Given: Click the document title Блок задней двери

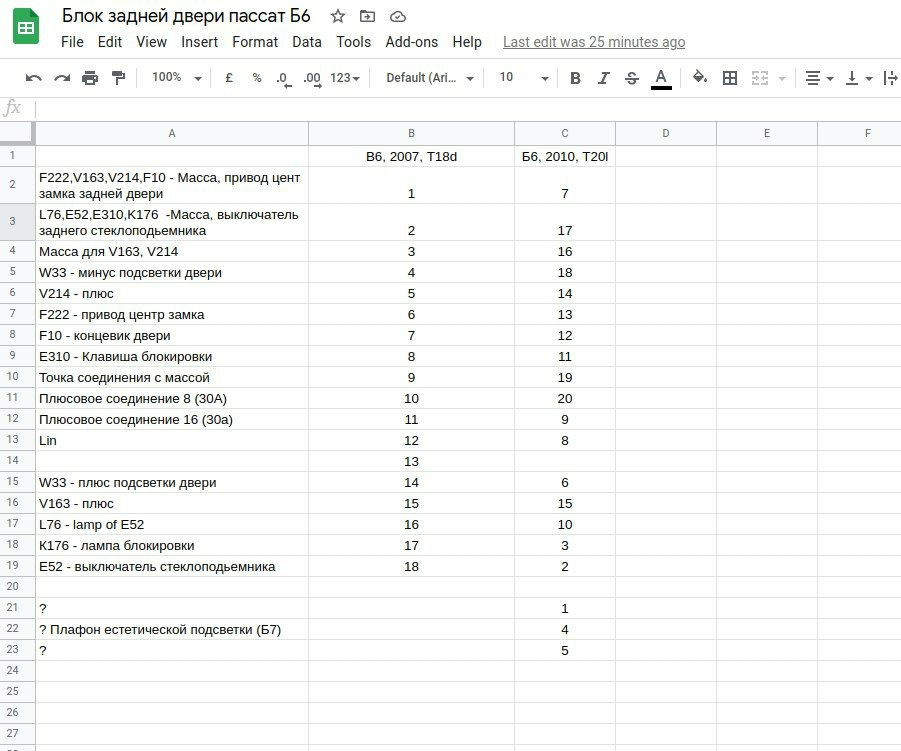Looking at the screenshot, I should (186, 16).
